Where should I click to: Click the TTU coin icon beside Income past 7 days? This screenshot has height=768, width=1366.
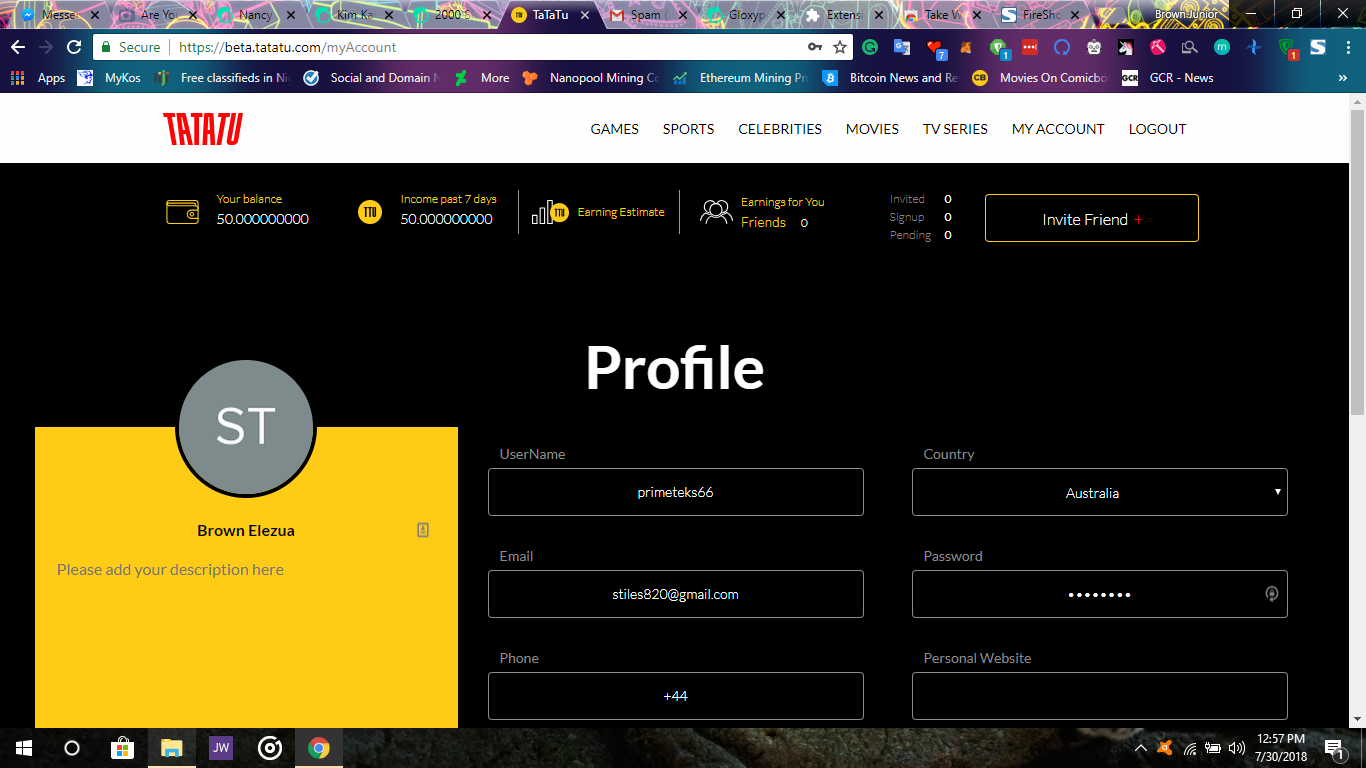[x=369, y=211]
